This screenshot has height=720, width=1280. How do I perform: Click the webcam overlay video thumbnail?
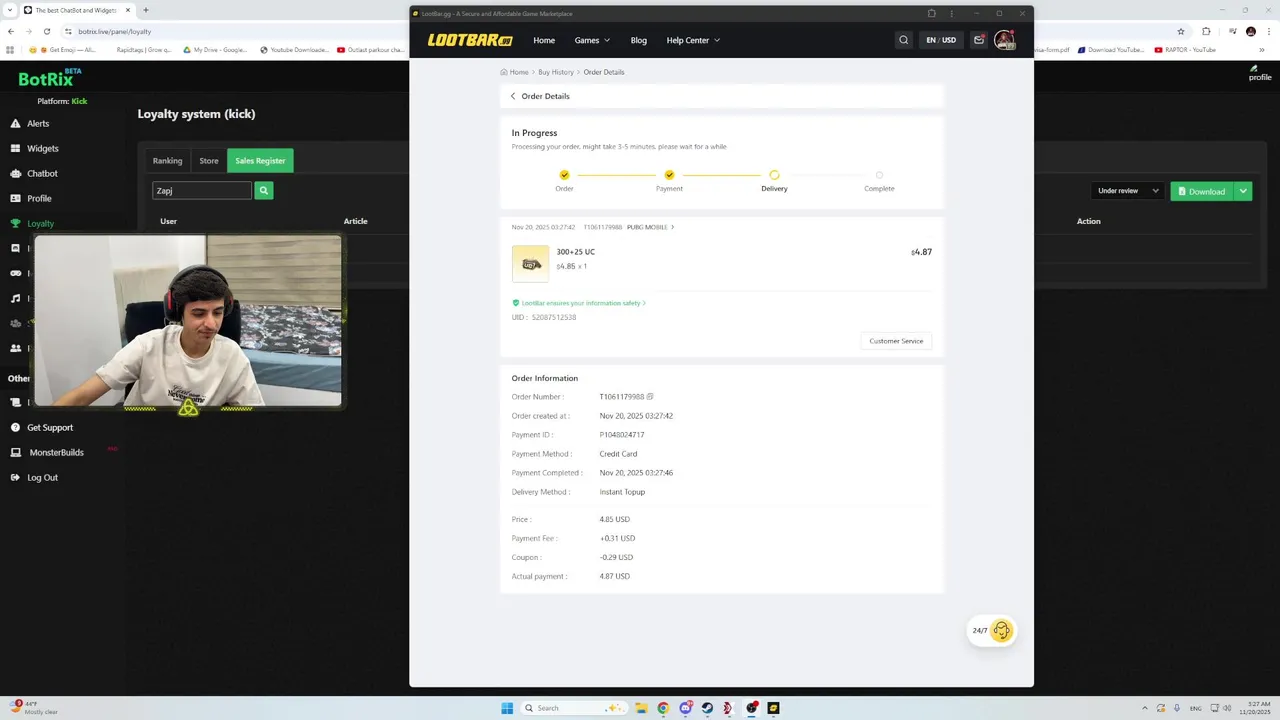click(x=187, y=320)
